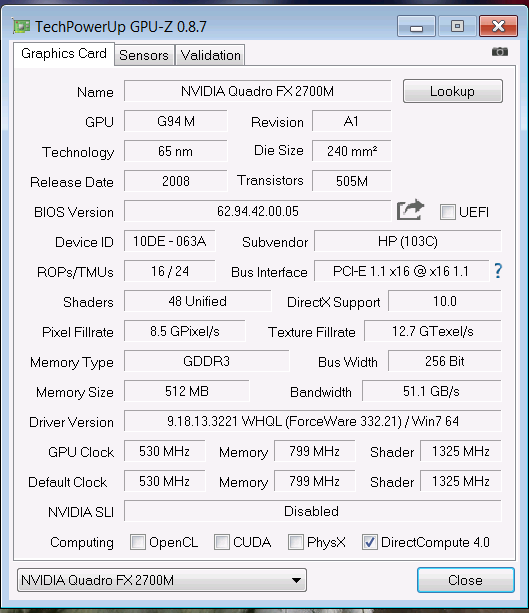Minimize the GPU-Z window
Image resolution: width=529 pixels, height=613 pixels.
click(416, 26)
